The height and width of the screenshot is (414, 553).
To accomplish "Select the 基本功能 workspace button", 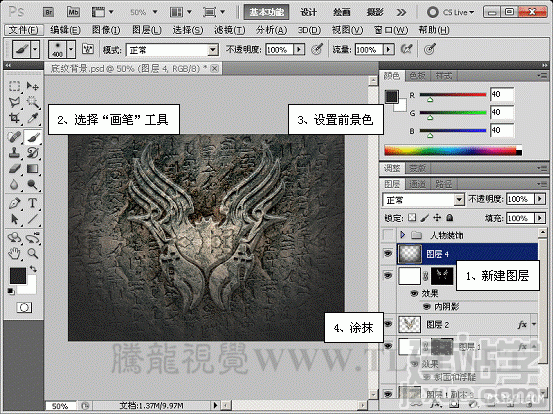I will point(266,12).
